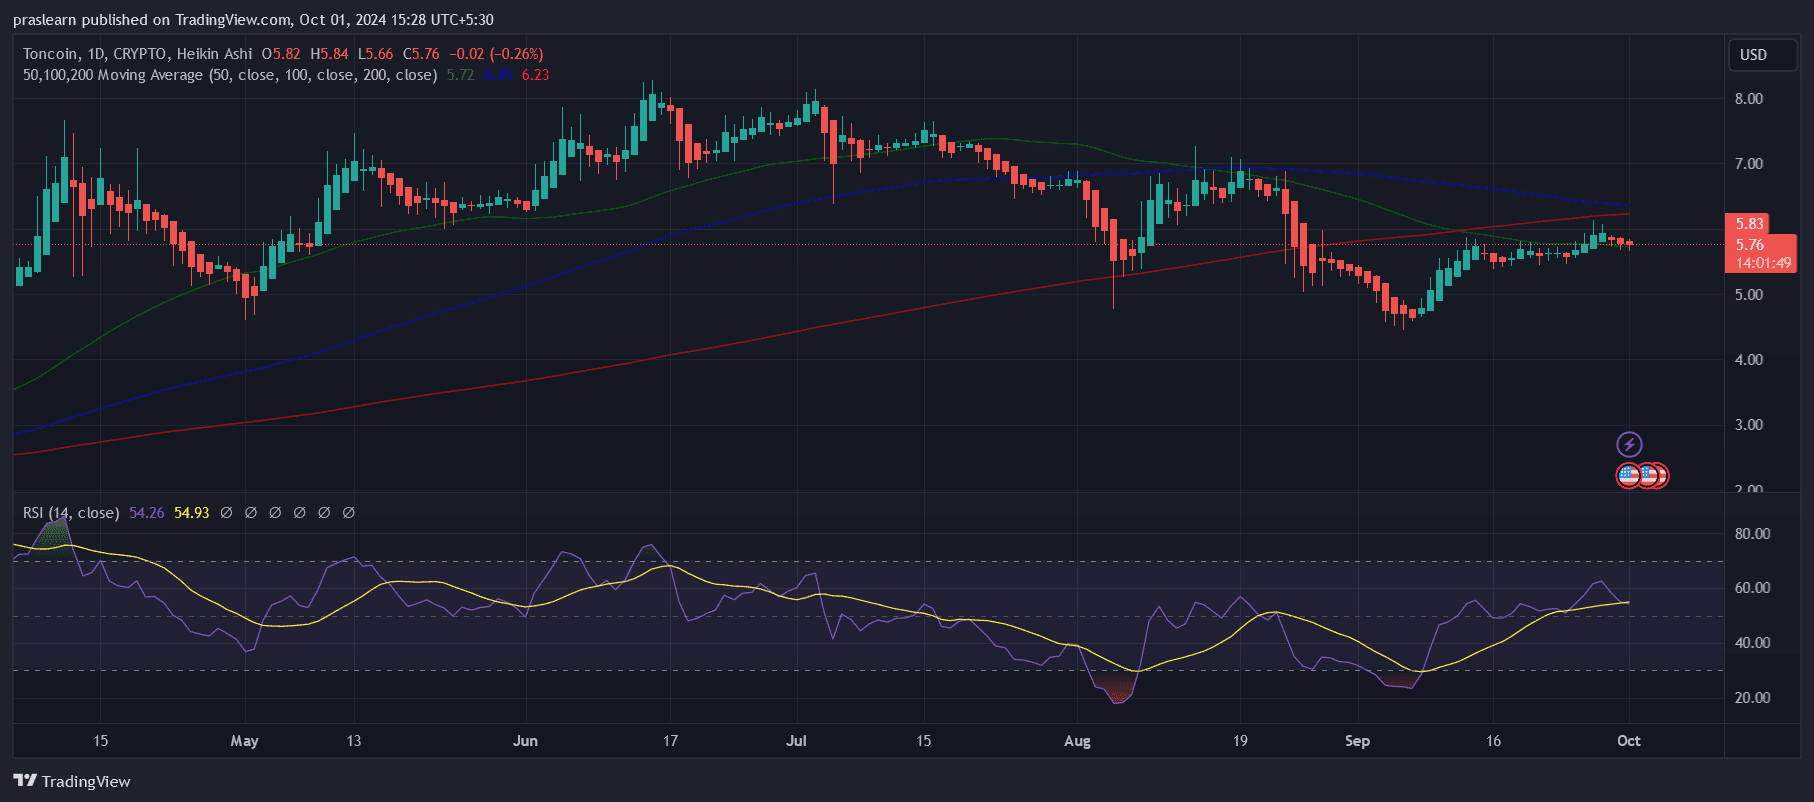
Task: Click the 1D interval text in the legend
Action: coord(96,54)
